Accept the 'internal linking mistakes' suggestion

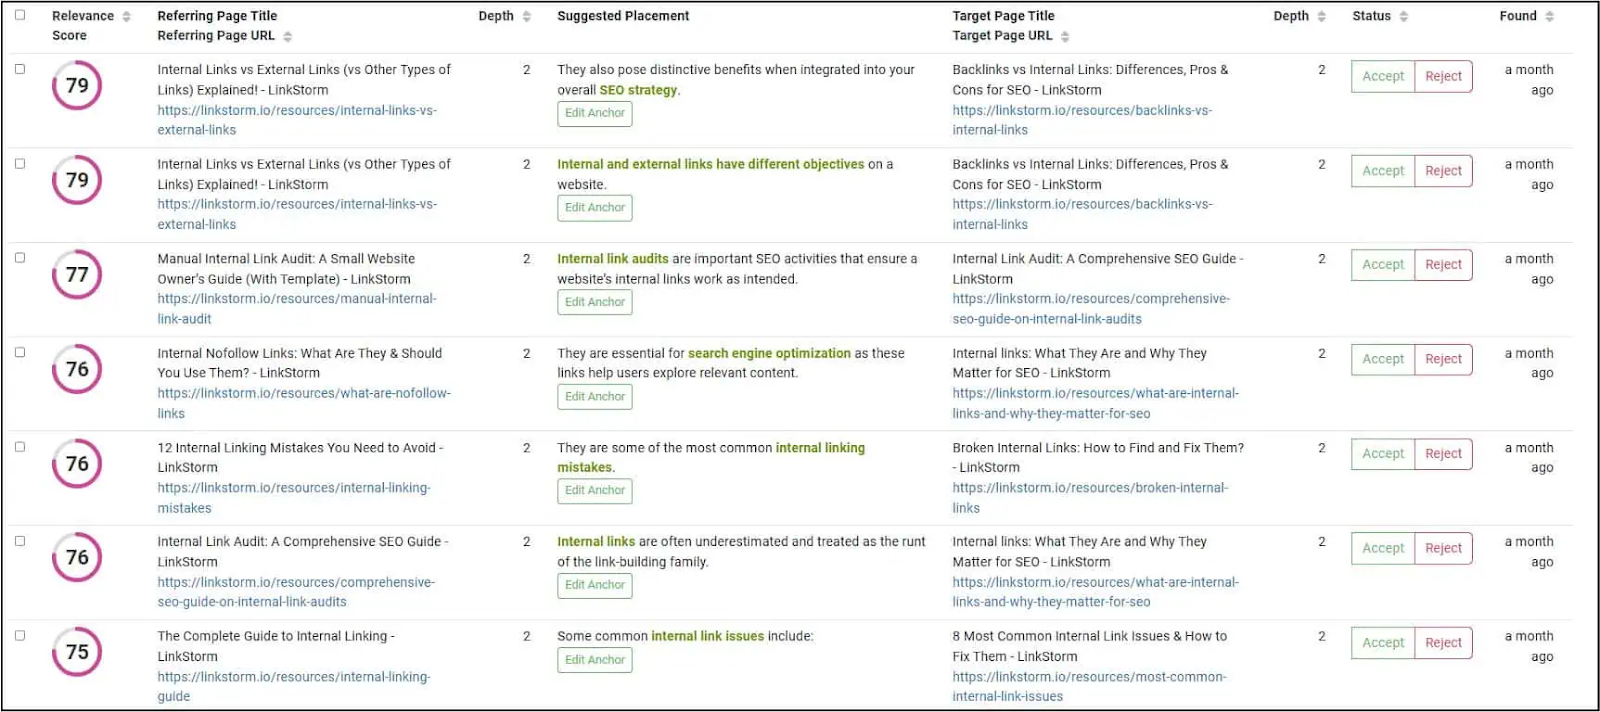click(x=1383, y=454)
